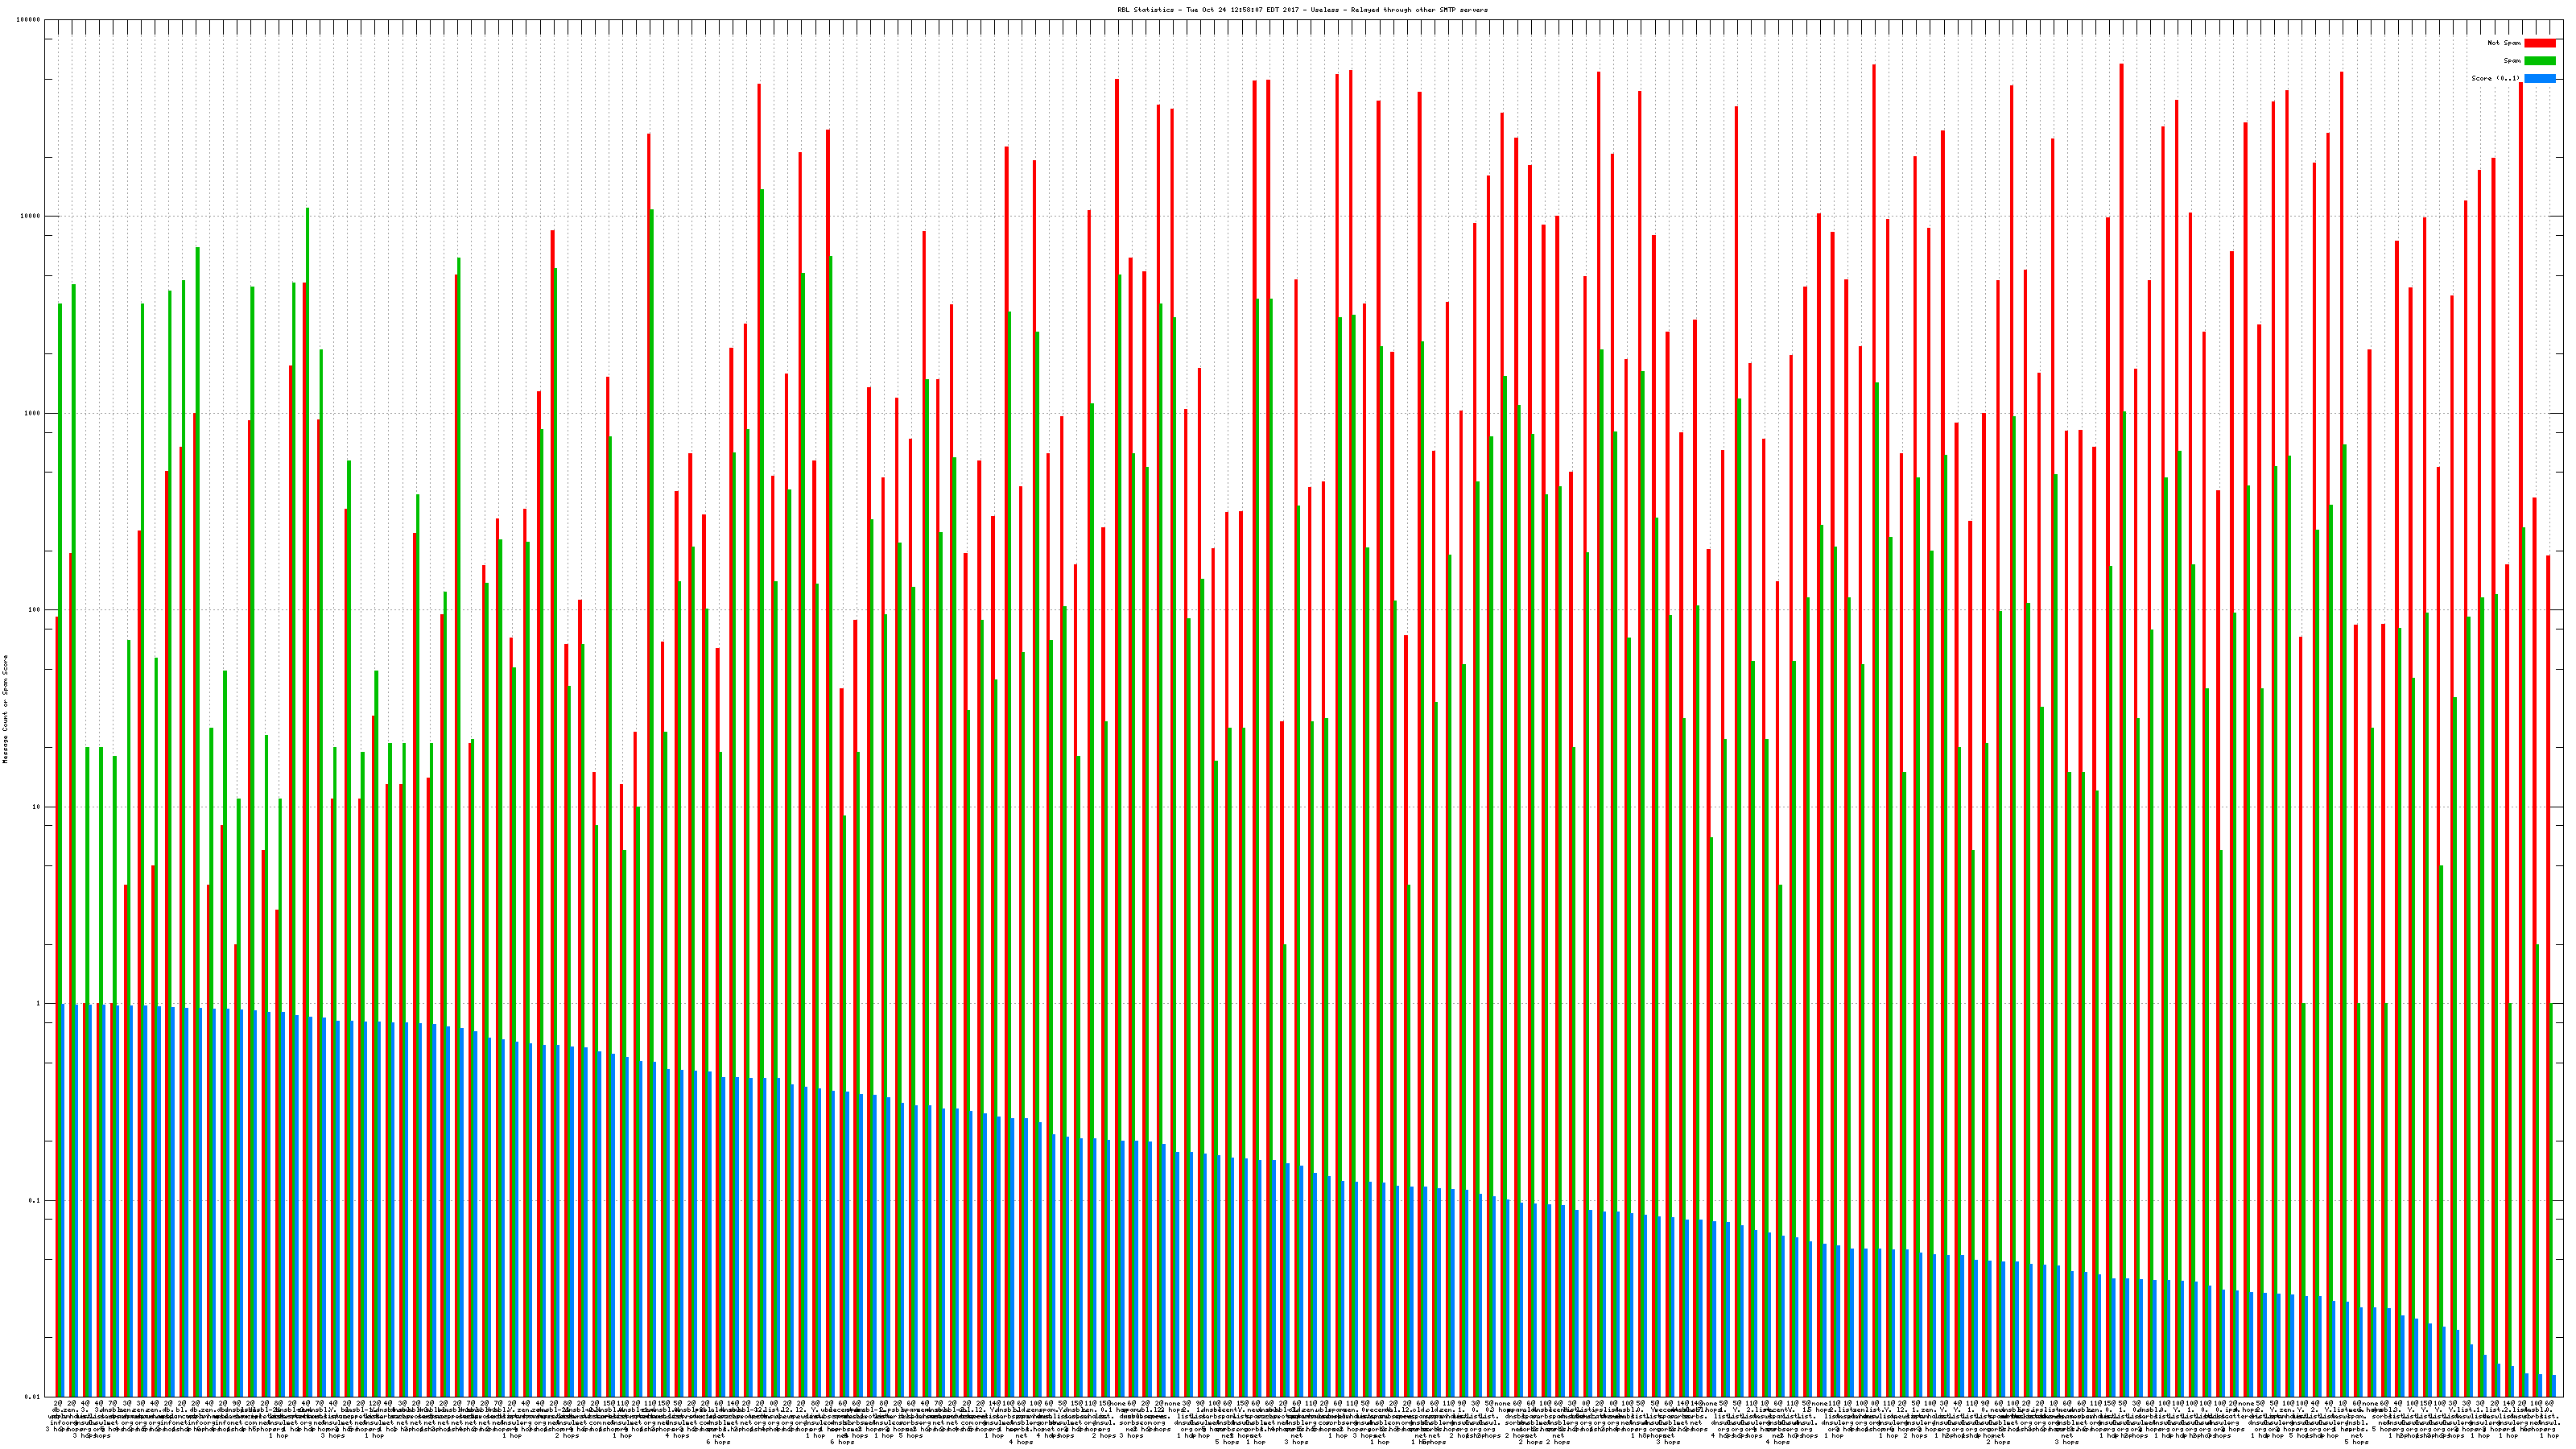Click the 10000 y-axis tick label
Screen dimensions: 2576x1449
pos(31,217)
